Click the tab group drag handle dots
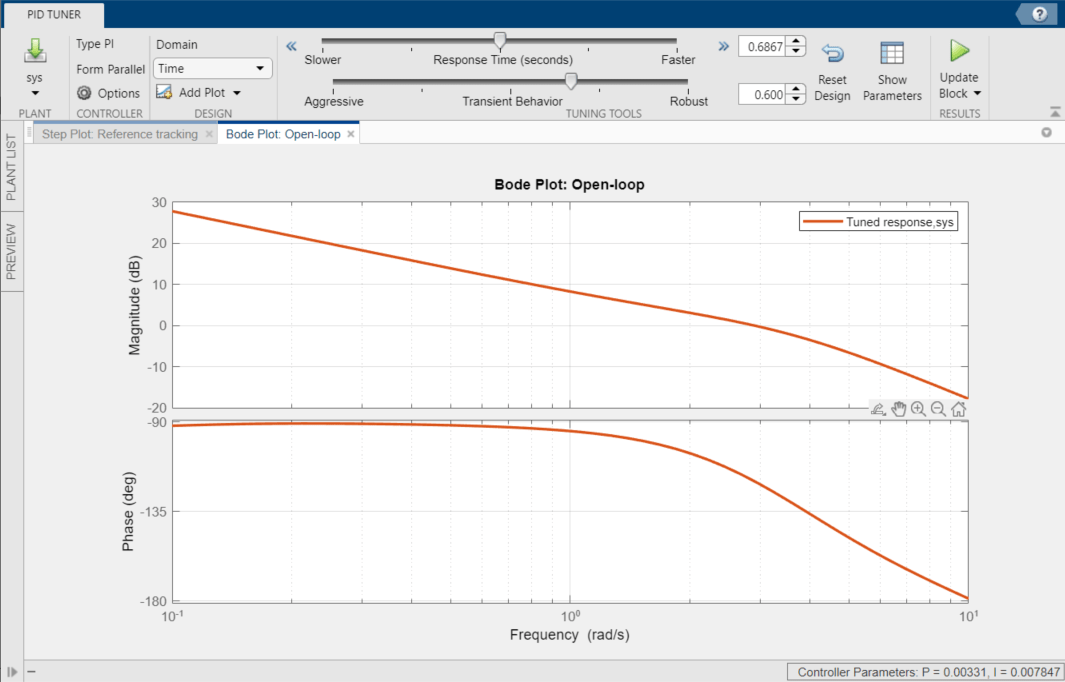1065x682 pixels. click(29, 134)
